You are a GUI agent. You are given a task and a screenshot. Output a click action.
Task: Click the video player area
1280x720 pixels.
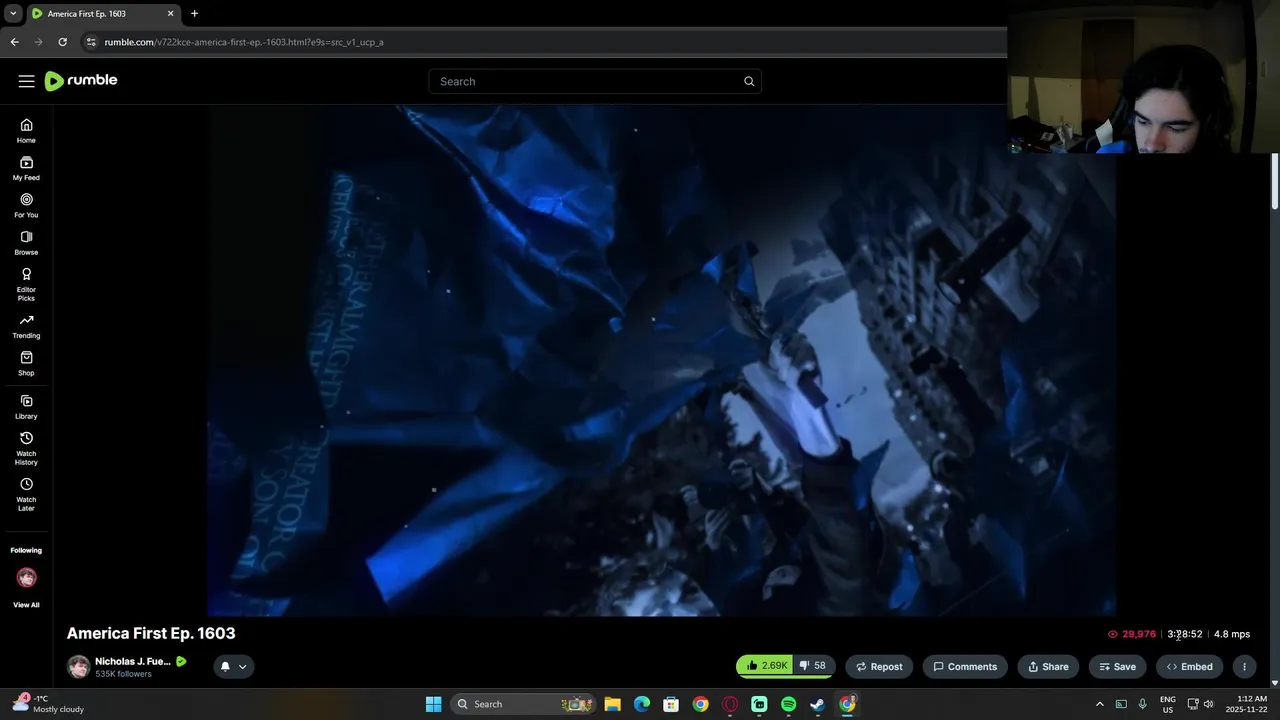click(661, 361)
